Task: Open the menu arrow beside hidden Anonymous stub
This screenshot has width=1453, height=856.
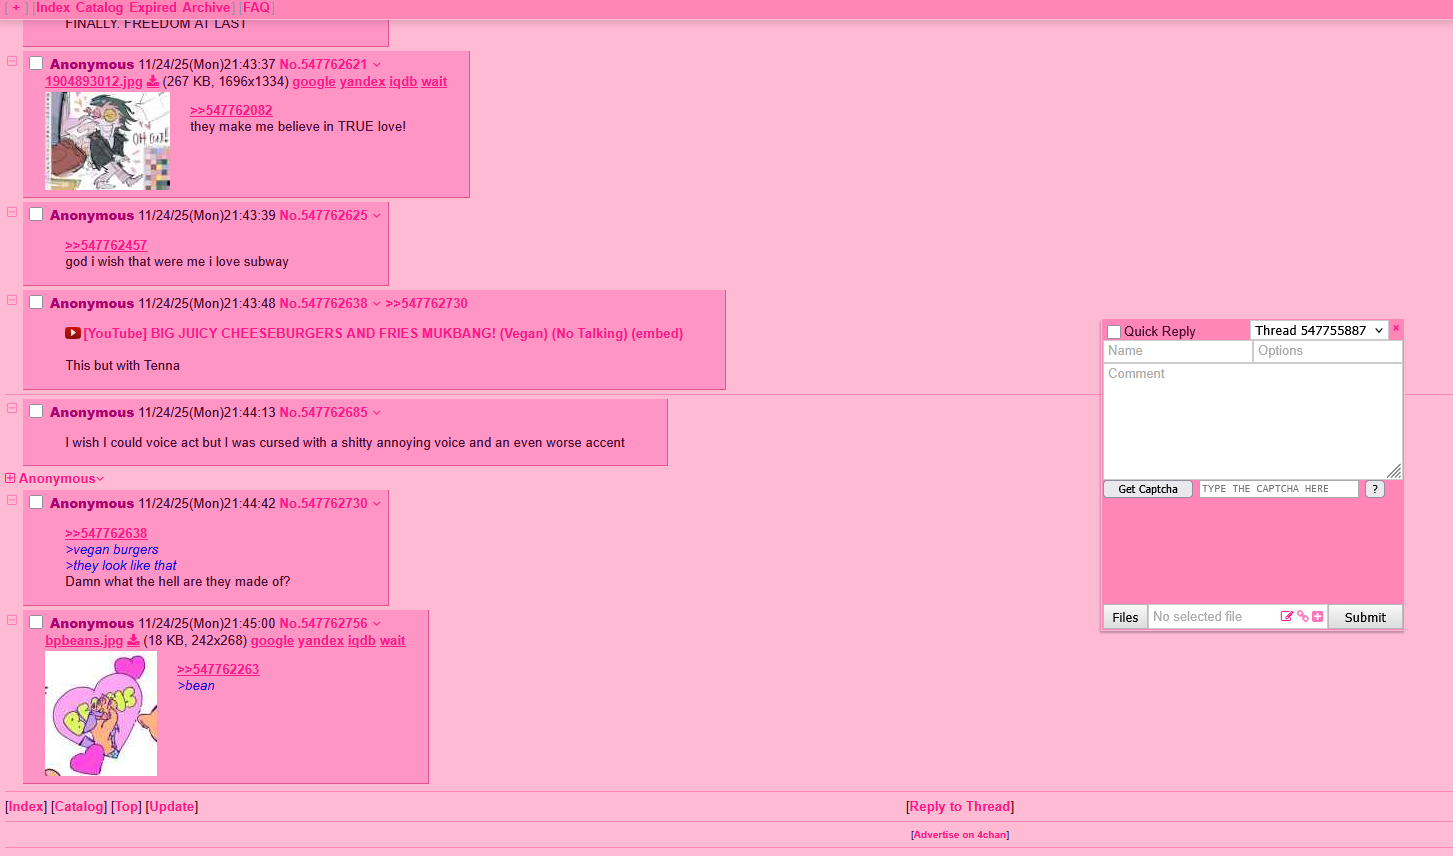Action: (x=100, y=479)
